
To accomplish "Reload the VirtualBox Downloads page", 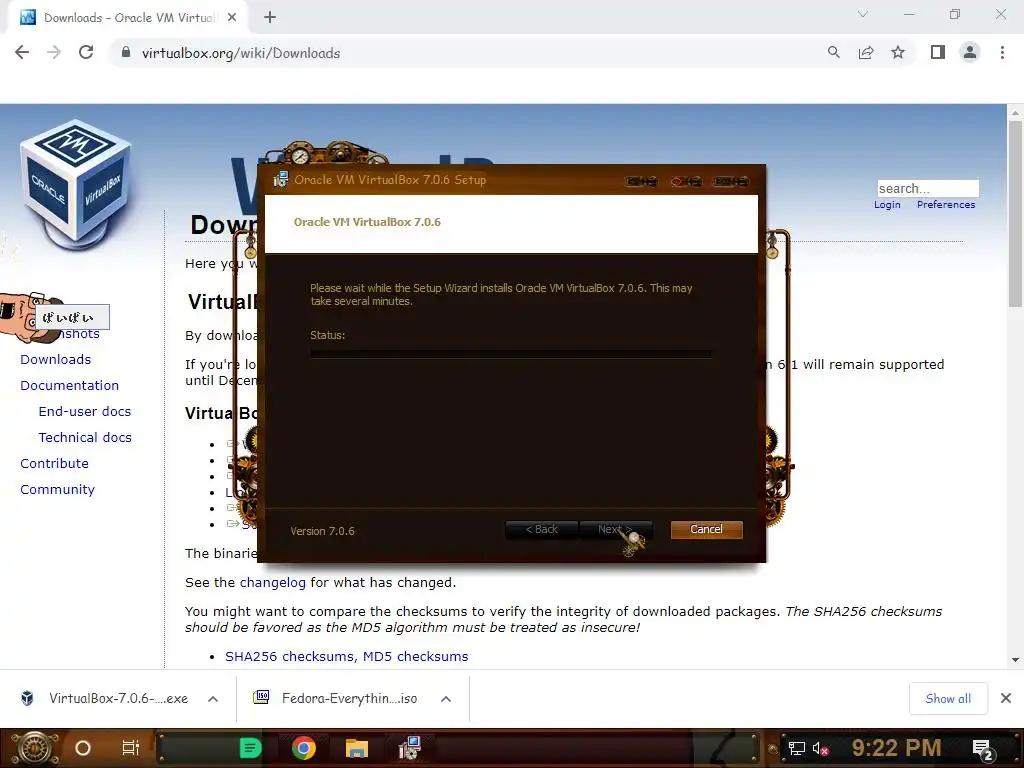I will point(86,53).
